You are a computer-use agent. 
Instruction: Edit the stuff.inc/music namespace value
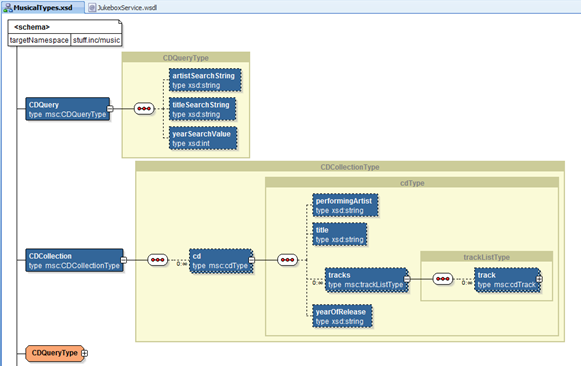(96, 40)
